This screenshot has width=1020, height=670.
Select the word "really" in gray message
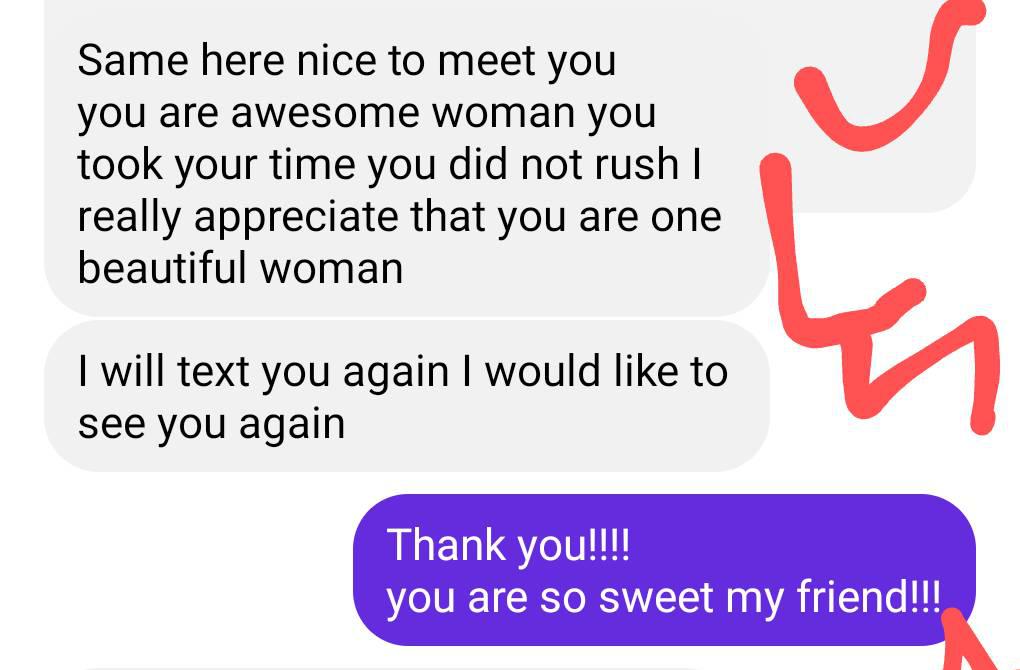click(x=129, y=219)
